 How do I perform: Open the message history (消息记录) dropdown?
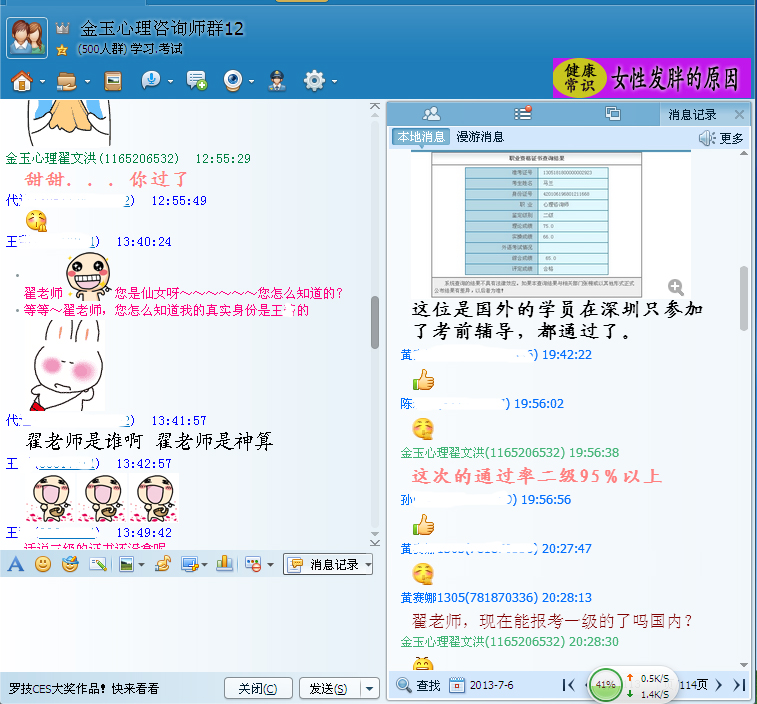point(328,565)
